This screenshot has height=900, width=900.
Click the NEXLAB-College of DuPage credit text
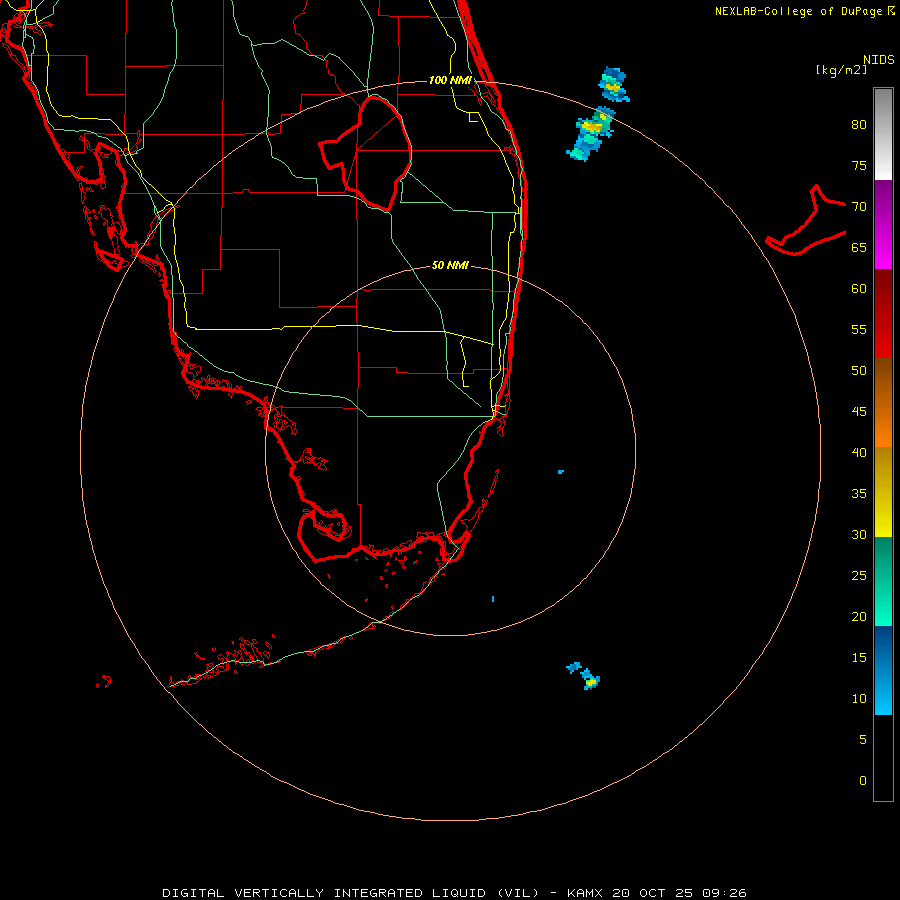click(x=800, y=11)
